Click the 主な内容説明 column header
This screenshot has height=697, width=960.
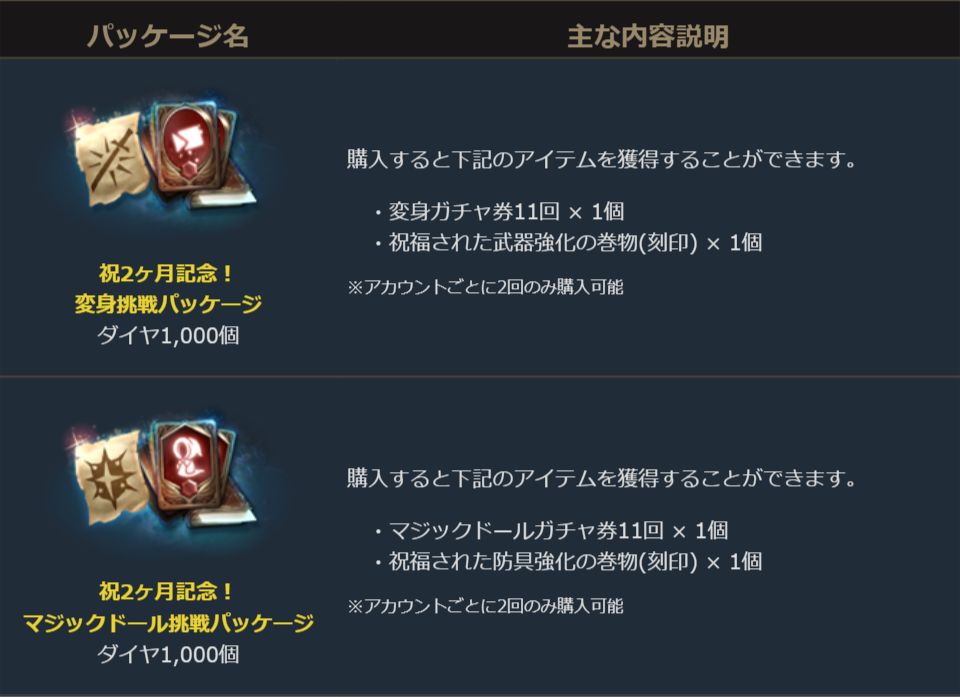pos(647,37)
